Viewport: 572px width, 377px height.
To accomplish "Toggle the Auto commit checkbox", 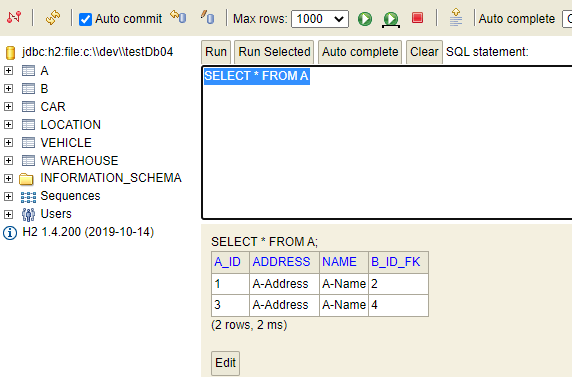I will point(85,19).
